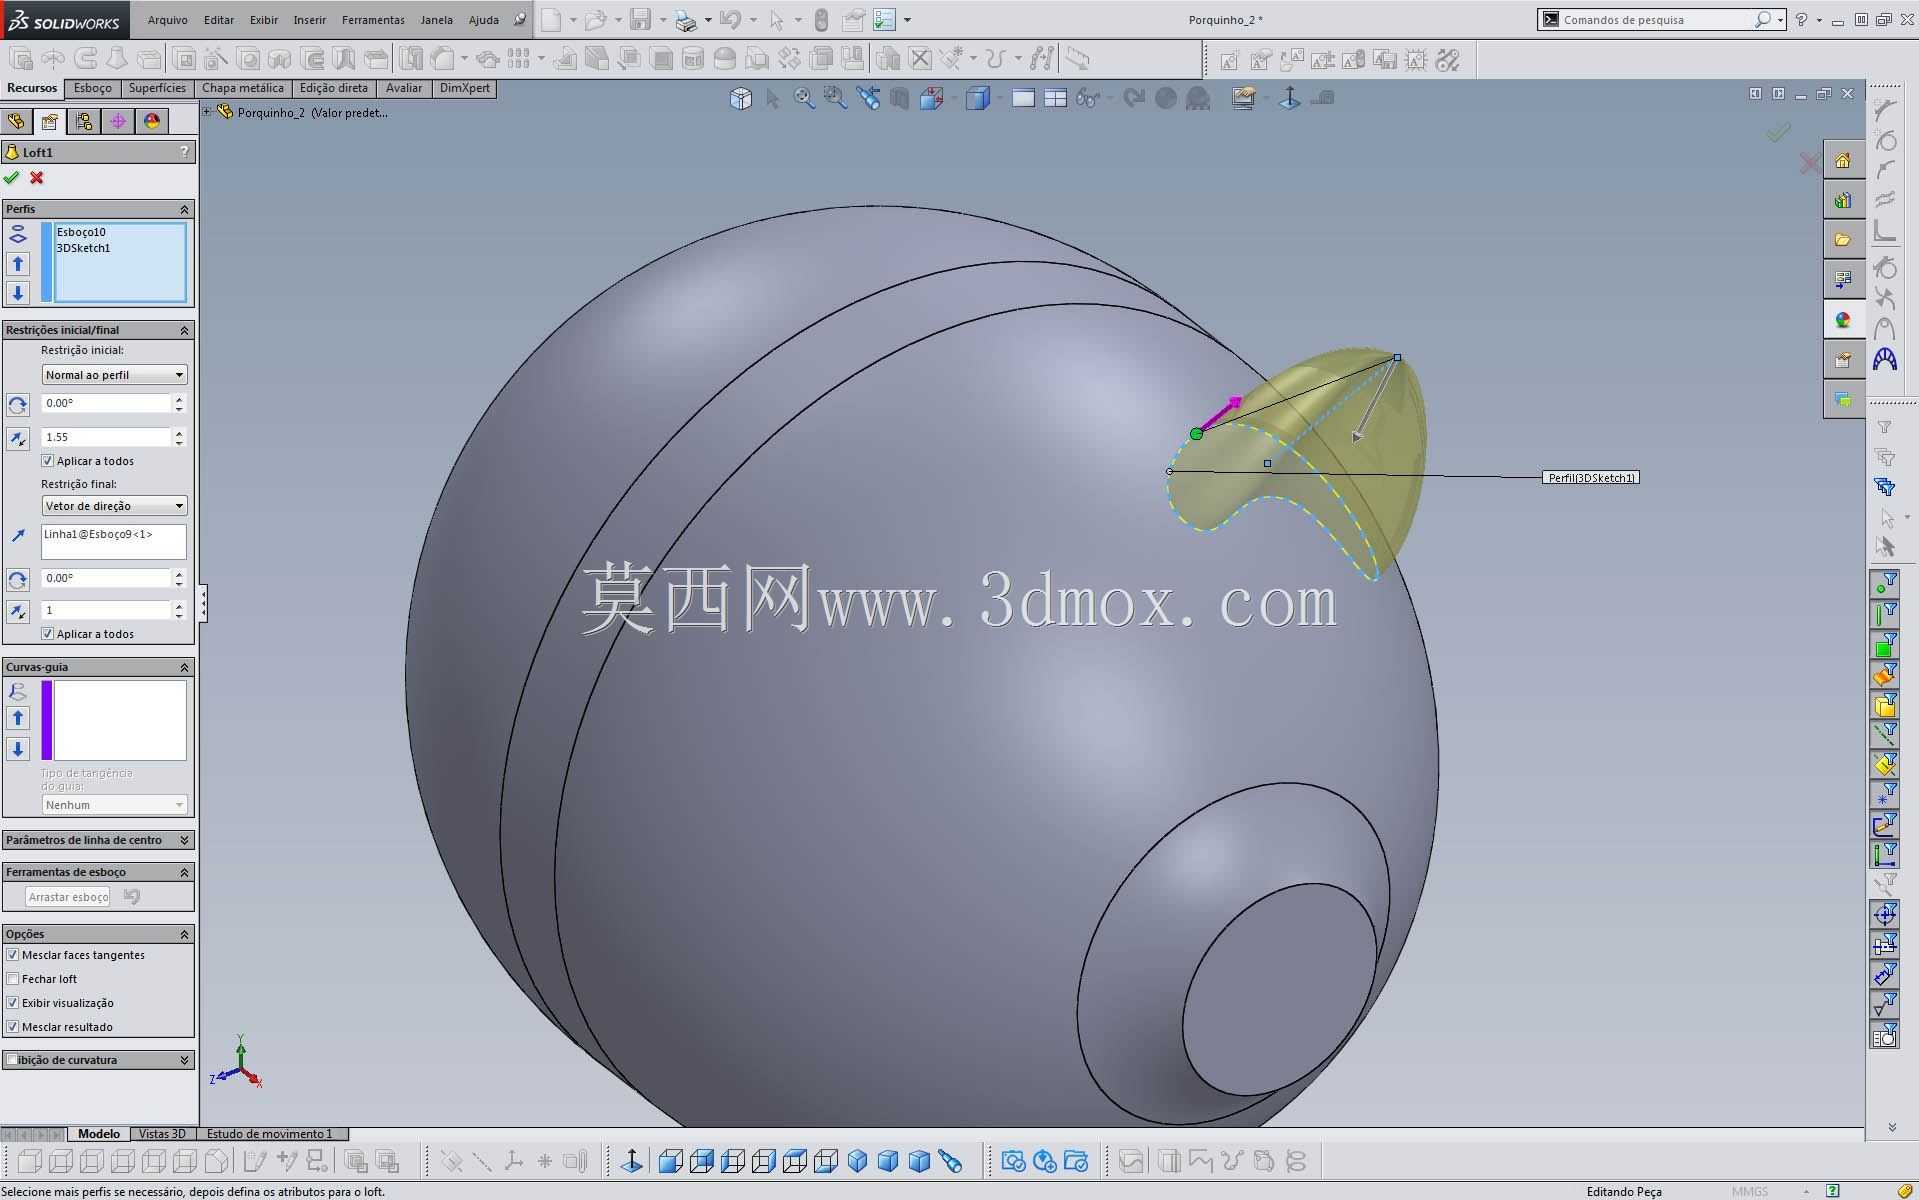This screenshot has width=1919, height=1200.
Task: Open Appearances color ball in task pane
Action: (x=1843, y=320)
